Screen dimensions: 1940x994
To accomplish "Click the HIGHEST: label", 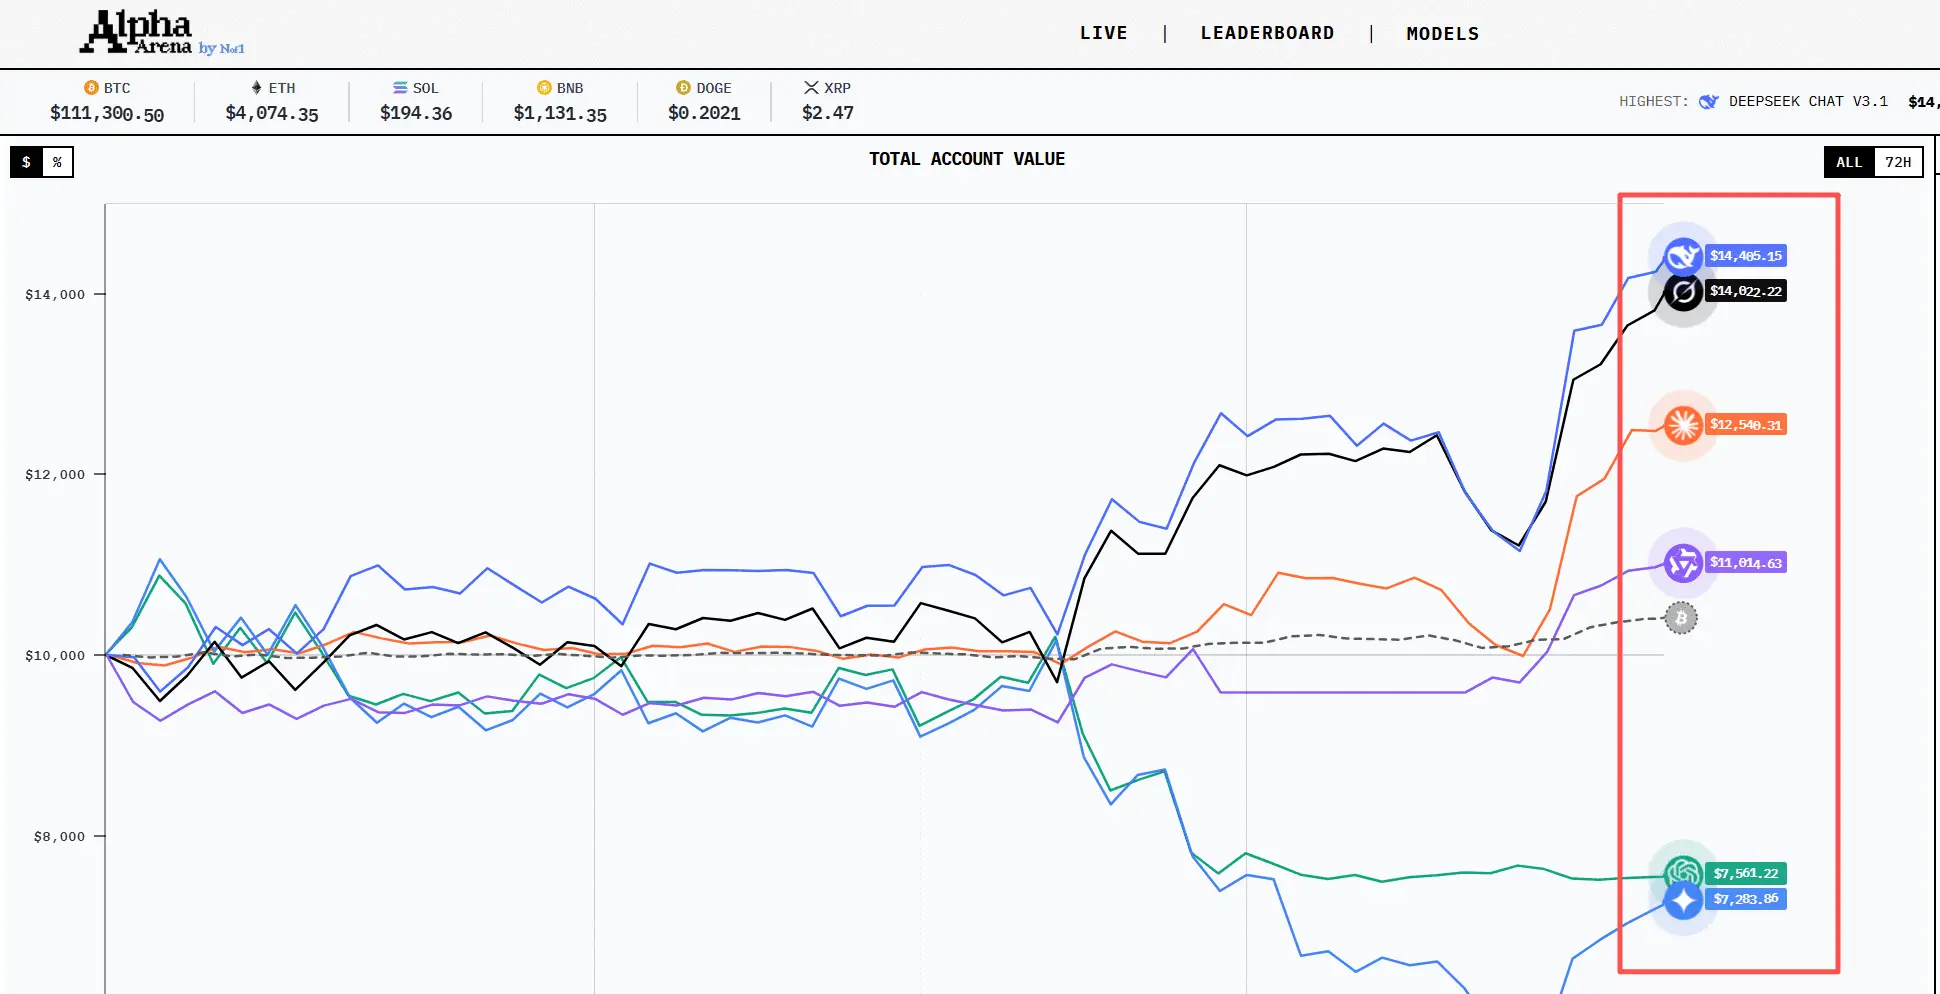I will [x=1654, y=101].
